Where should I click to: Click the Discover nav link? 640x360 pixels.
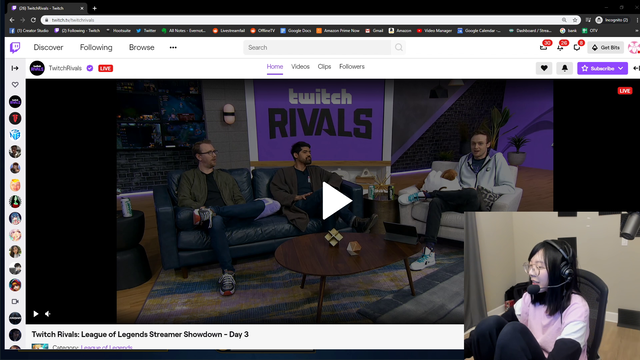48,47
